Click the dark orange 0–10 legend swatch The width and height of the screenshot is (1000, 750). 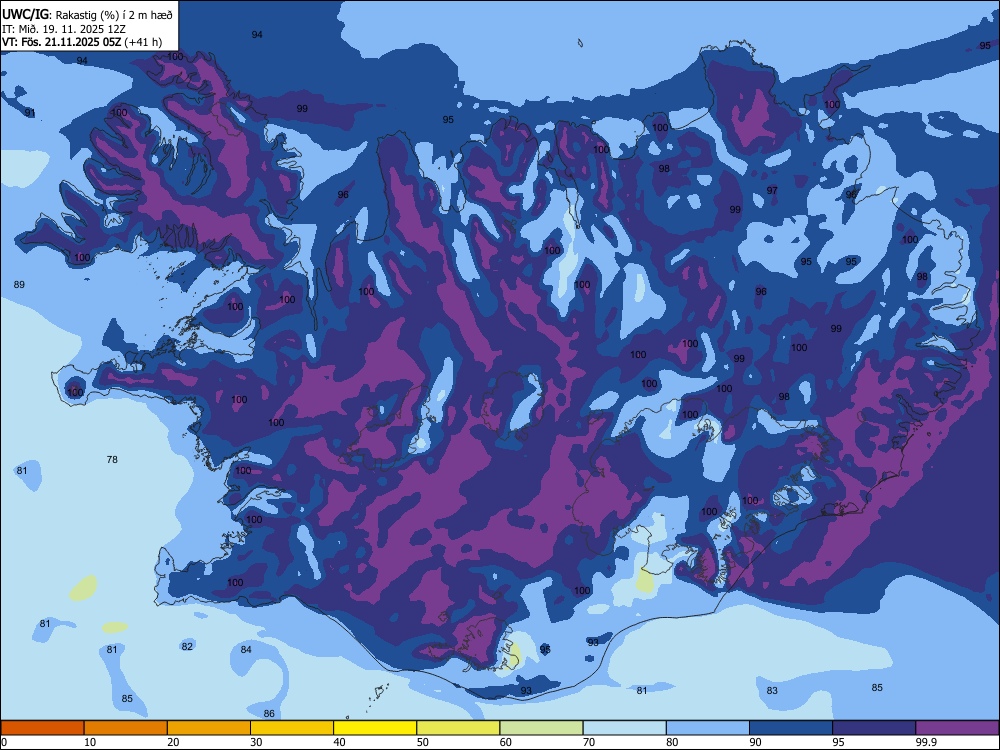click(x=42, y=728)
